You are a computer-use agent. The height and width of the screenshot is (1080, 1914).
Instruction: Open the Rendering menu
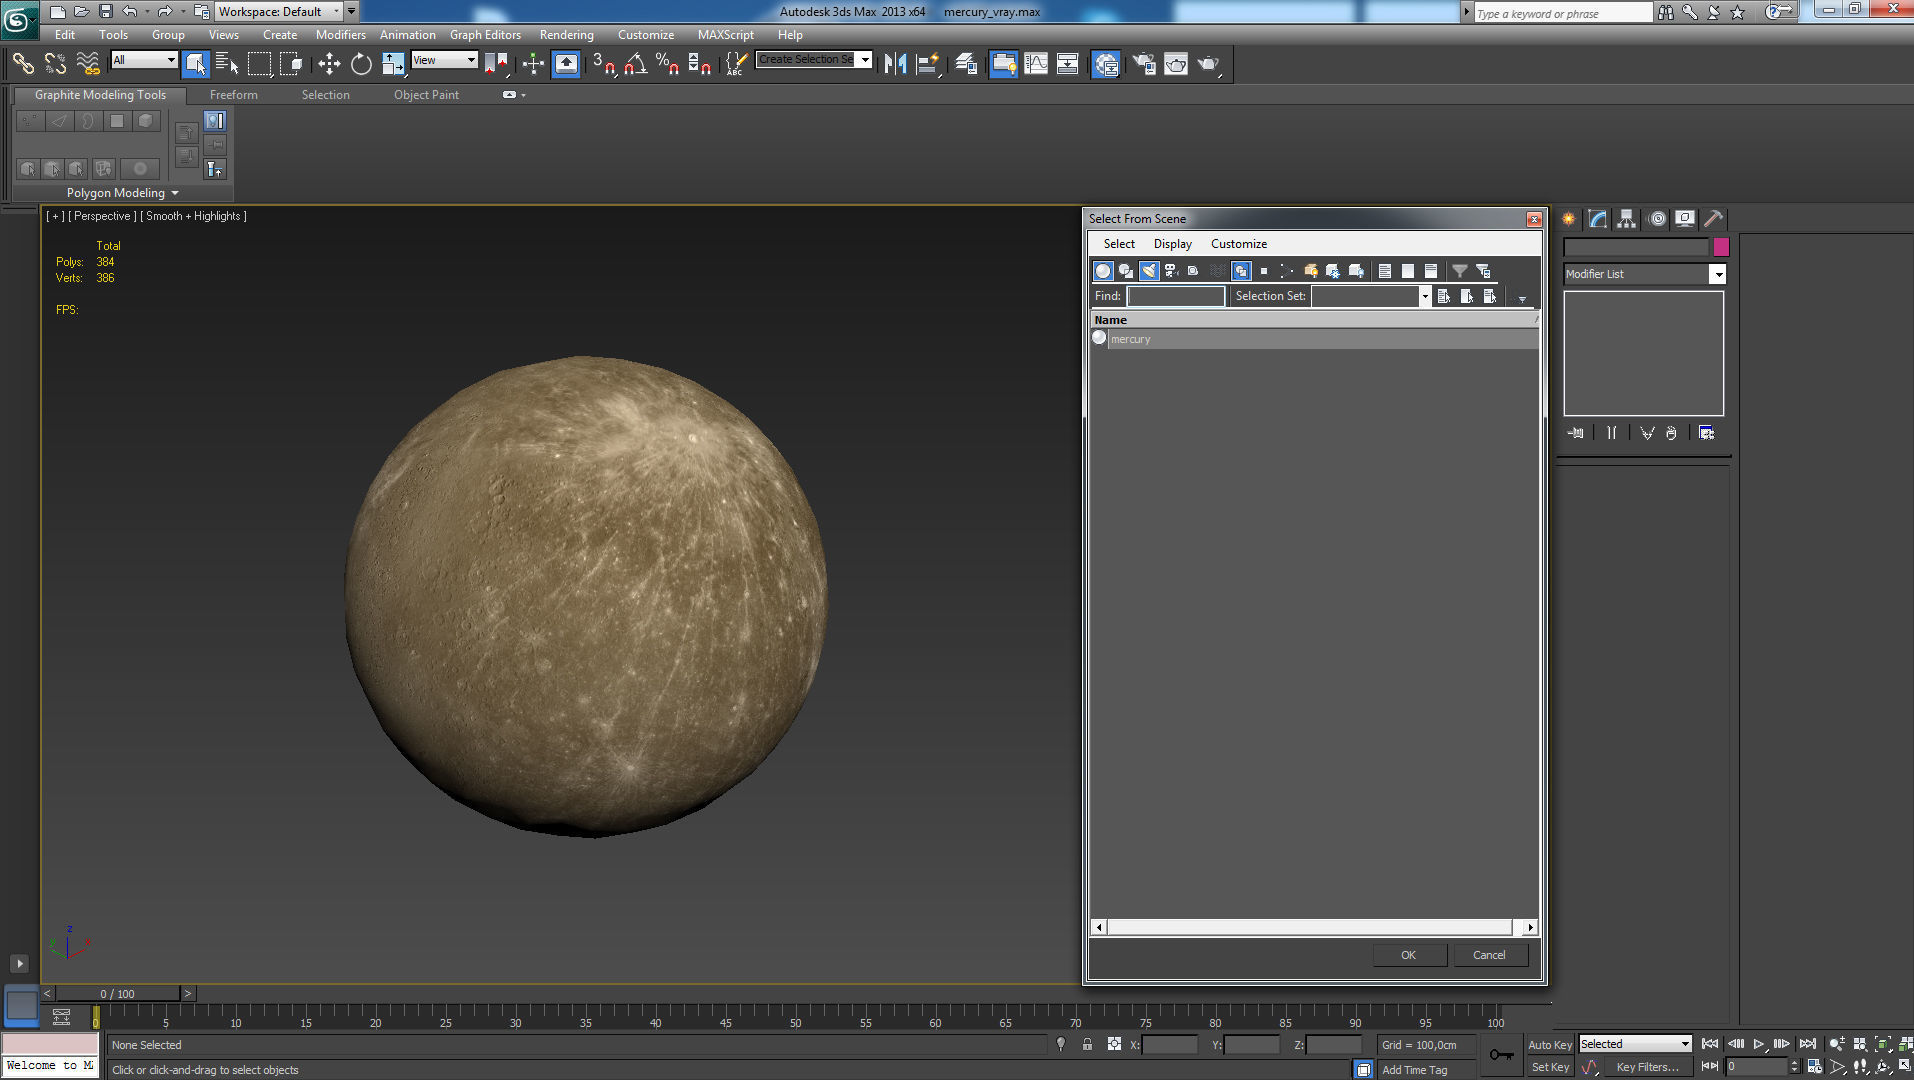567,35
